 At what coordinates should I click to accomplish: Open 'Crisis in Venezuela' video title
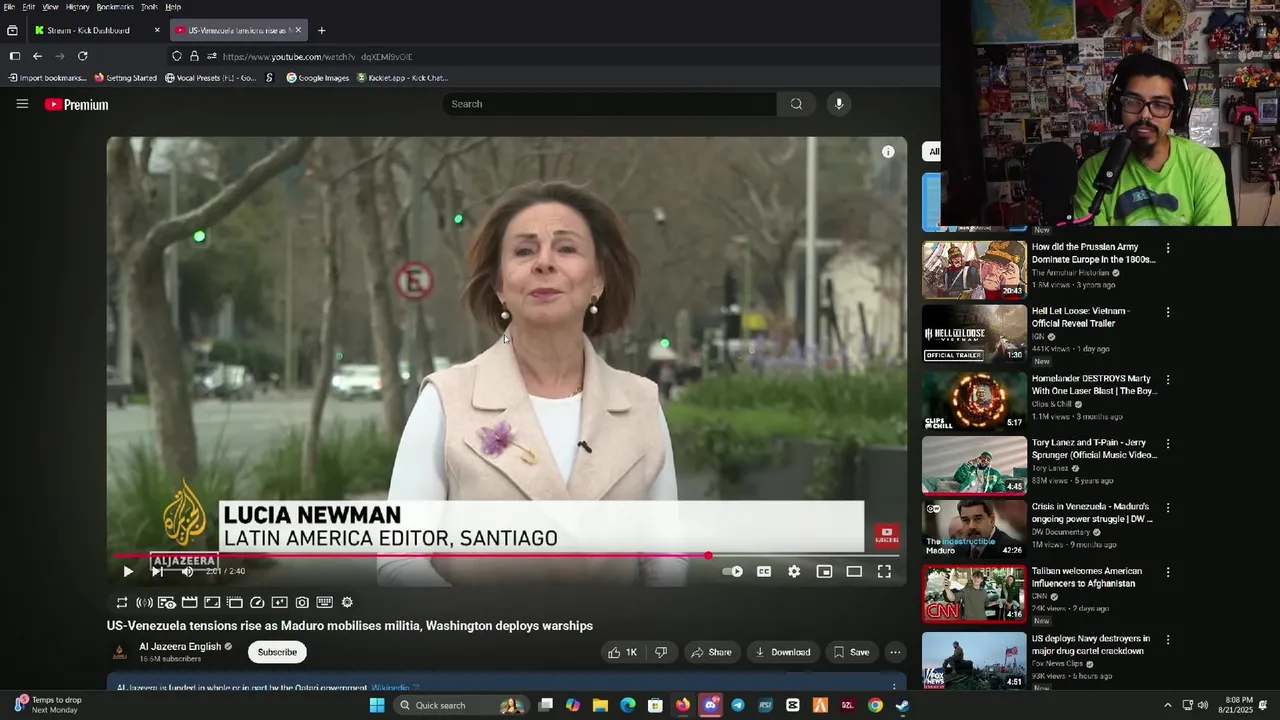(x=1091, y=513)
